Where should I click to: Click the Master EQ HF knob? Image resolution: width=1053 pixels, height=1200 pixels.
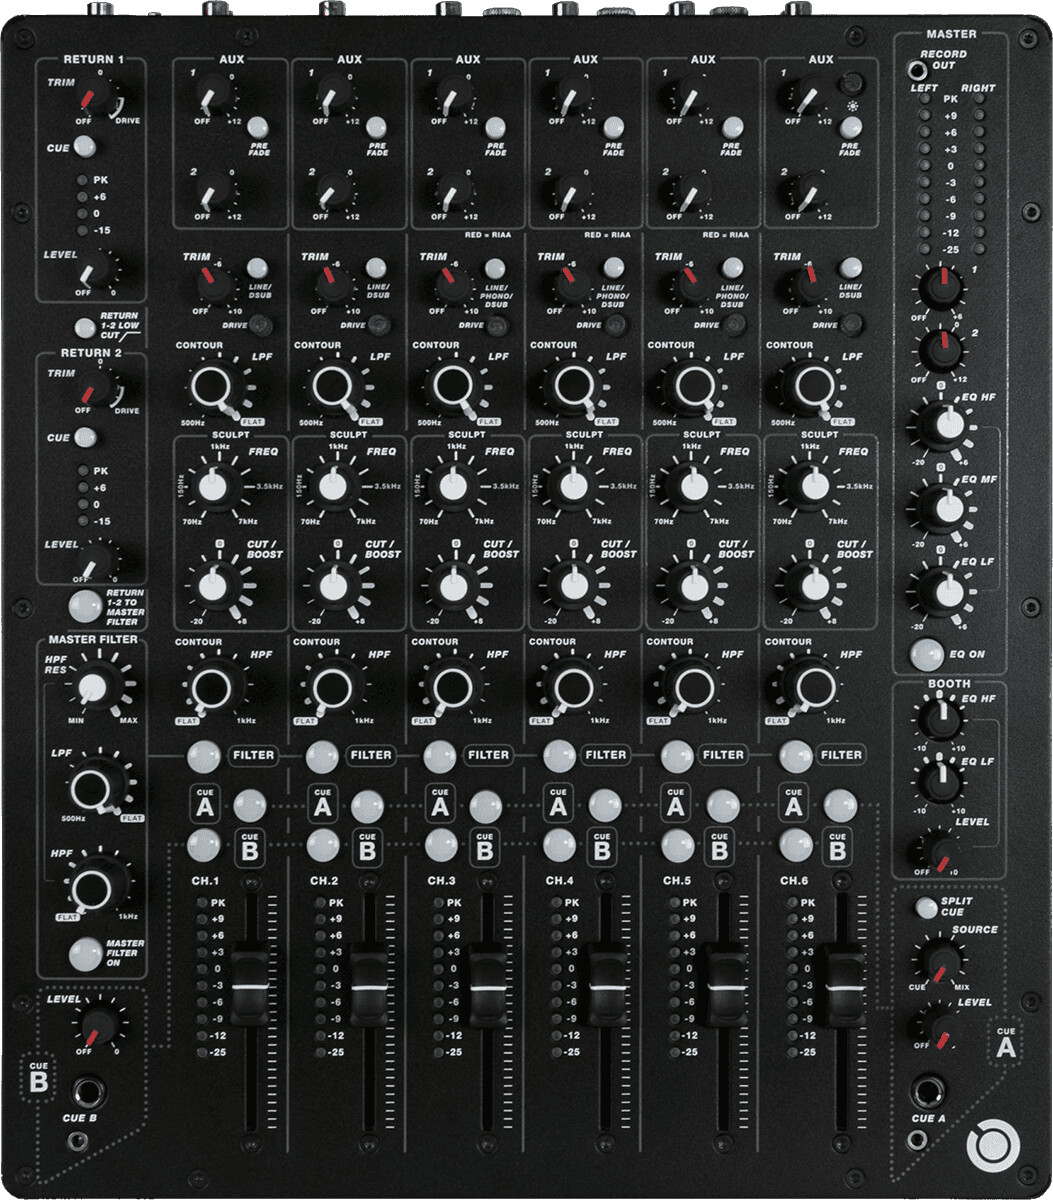(x=941, y=426)
